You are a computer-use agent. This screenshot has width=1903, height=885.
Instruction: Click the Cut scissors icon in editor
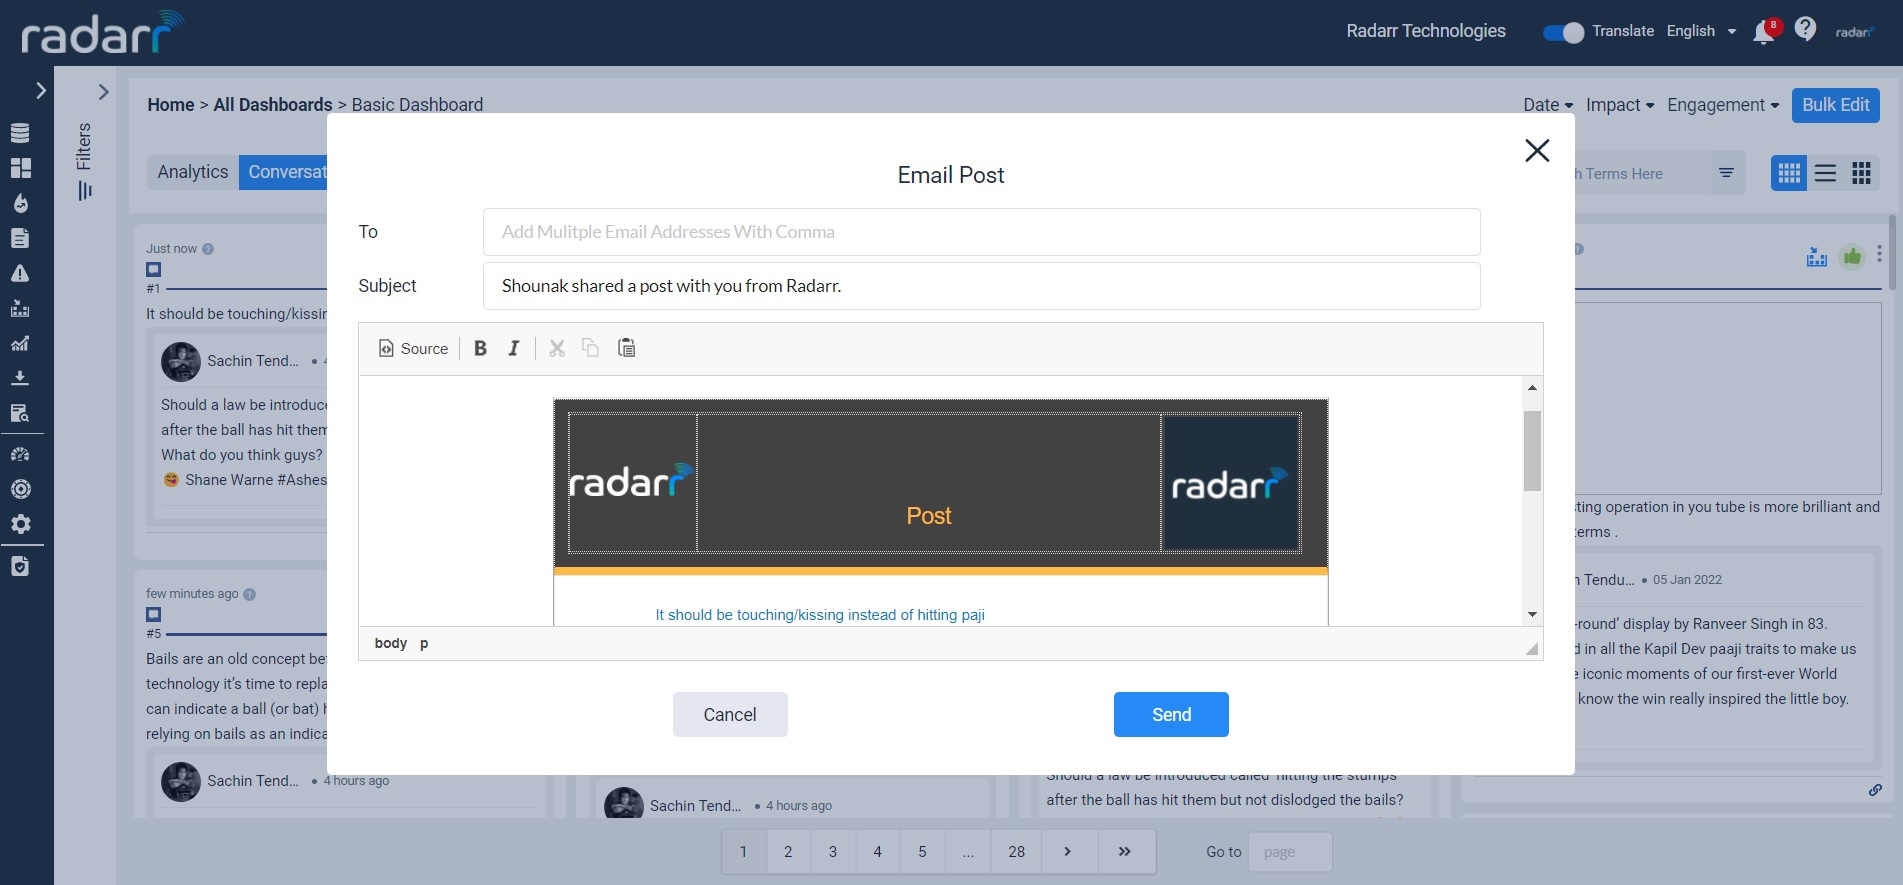557,348
